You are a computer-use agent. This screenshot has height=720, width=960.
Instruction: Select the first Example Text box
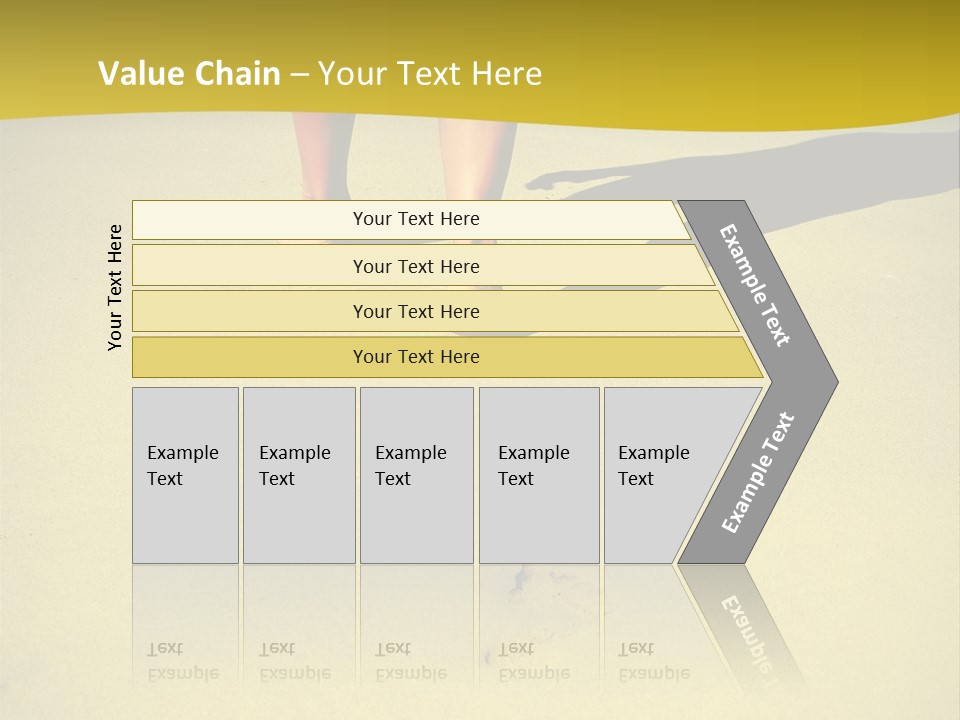pyautogui.click(x=185, y=475)
